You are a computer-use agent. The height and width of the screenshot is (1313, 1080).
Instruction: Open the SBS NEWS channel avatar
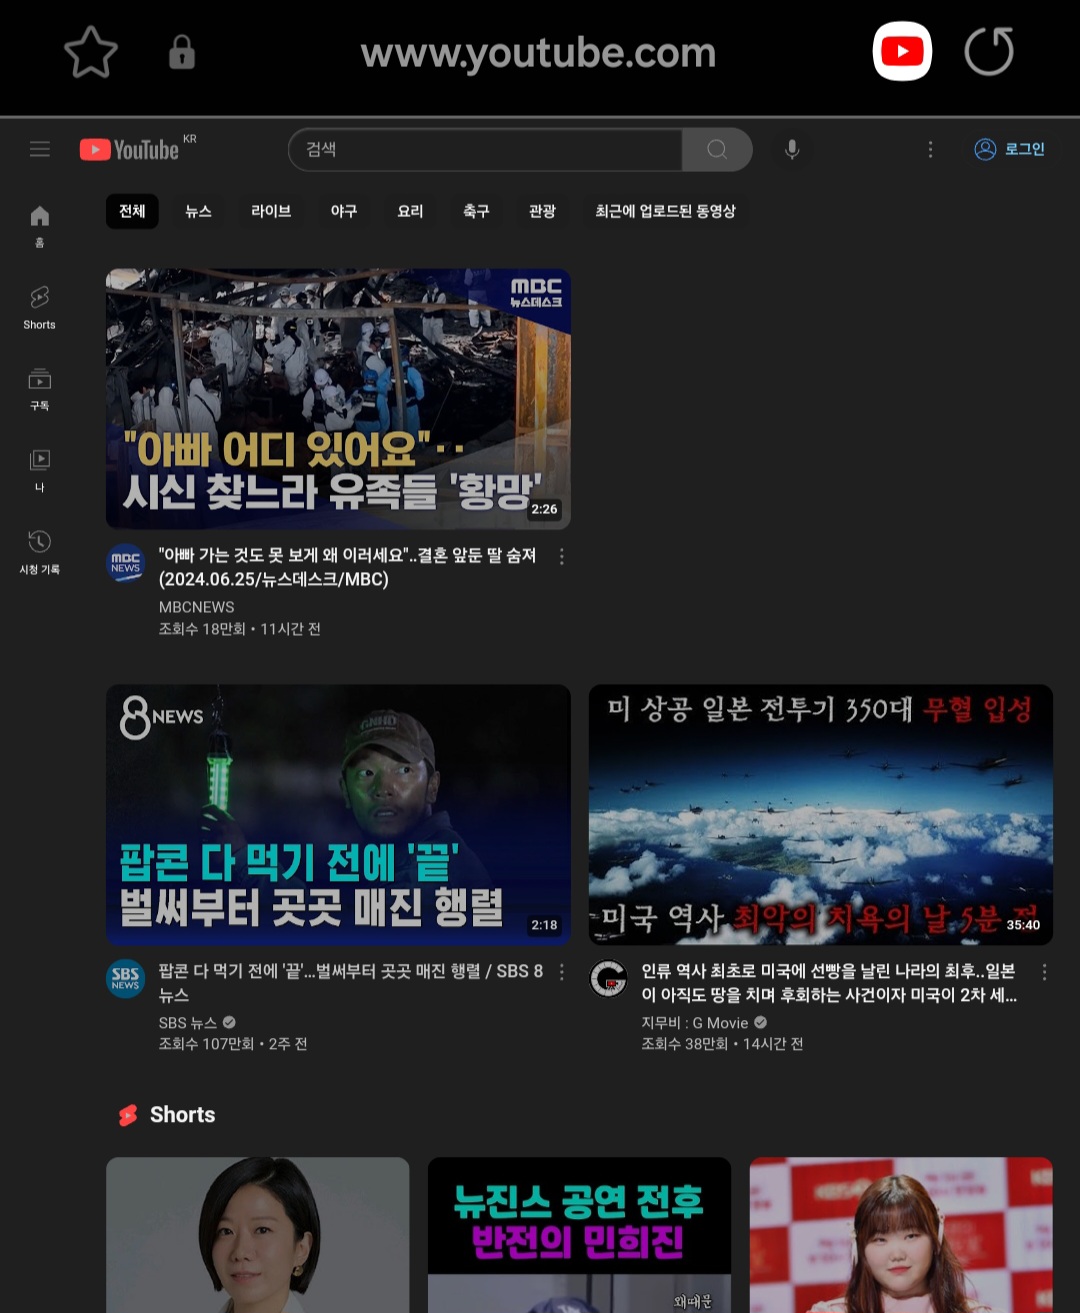pos(126,979)
